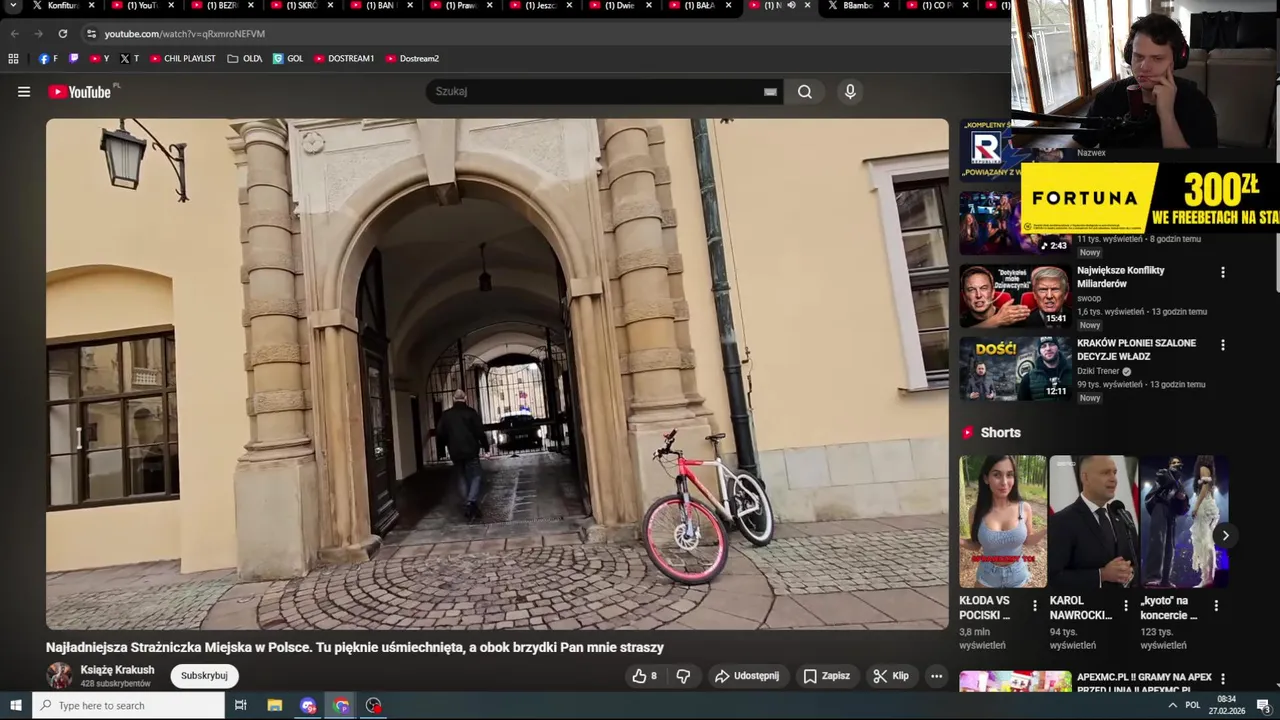1280x720 pixels.
Task: Open DOSTREAM1 bookmark
Action: pyautogui.click(x=344, y=59)
